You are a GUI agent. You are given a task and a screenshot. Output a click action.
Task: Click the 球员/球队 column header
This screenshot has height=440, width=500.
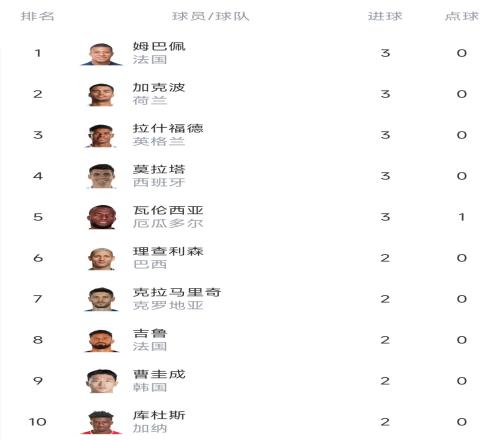click(211, 16)
